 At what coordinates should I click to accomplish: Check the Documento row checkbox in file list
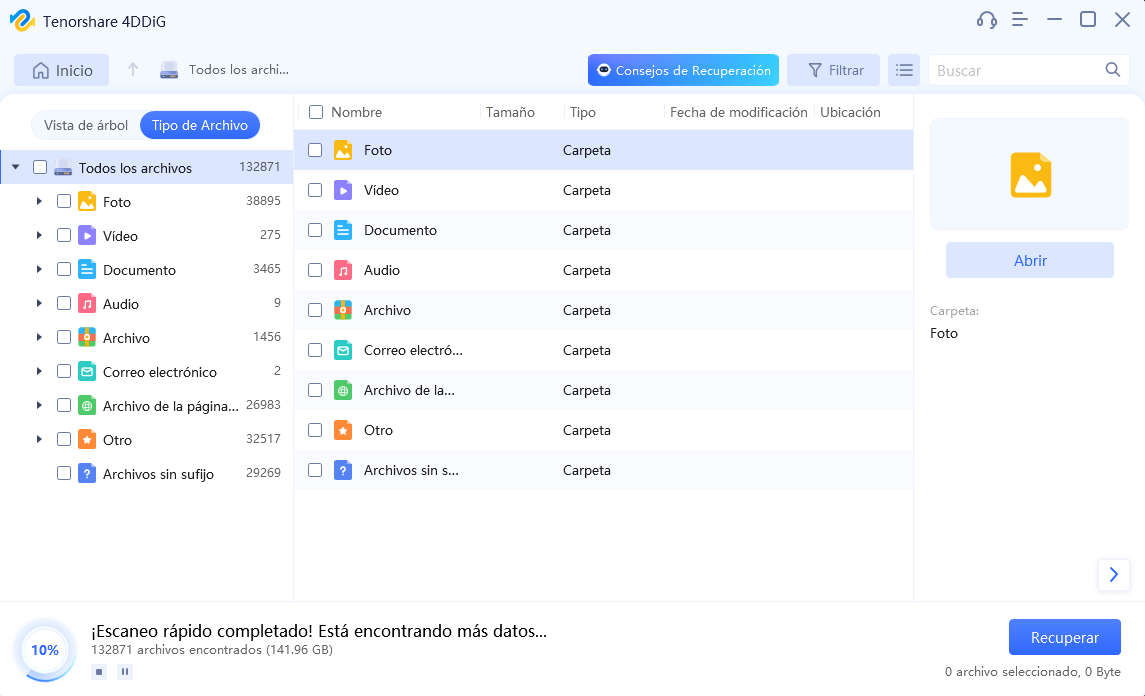[x=315, y=230]
